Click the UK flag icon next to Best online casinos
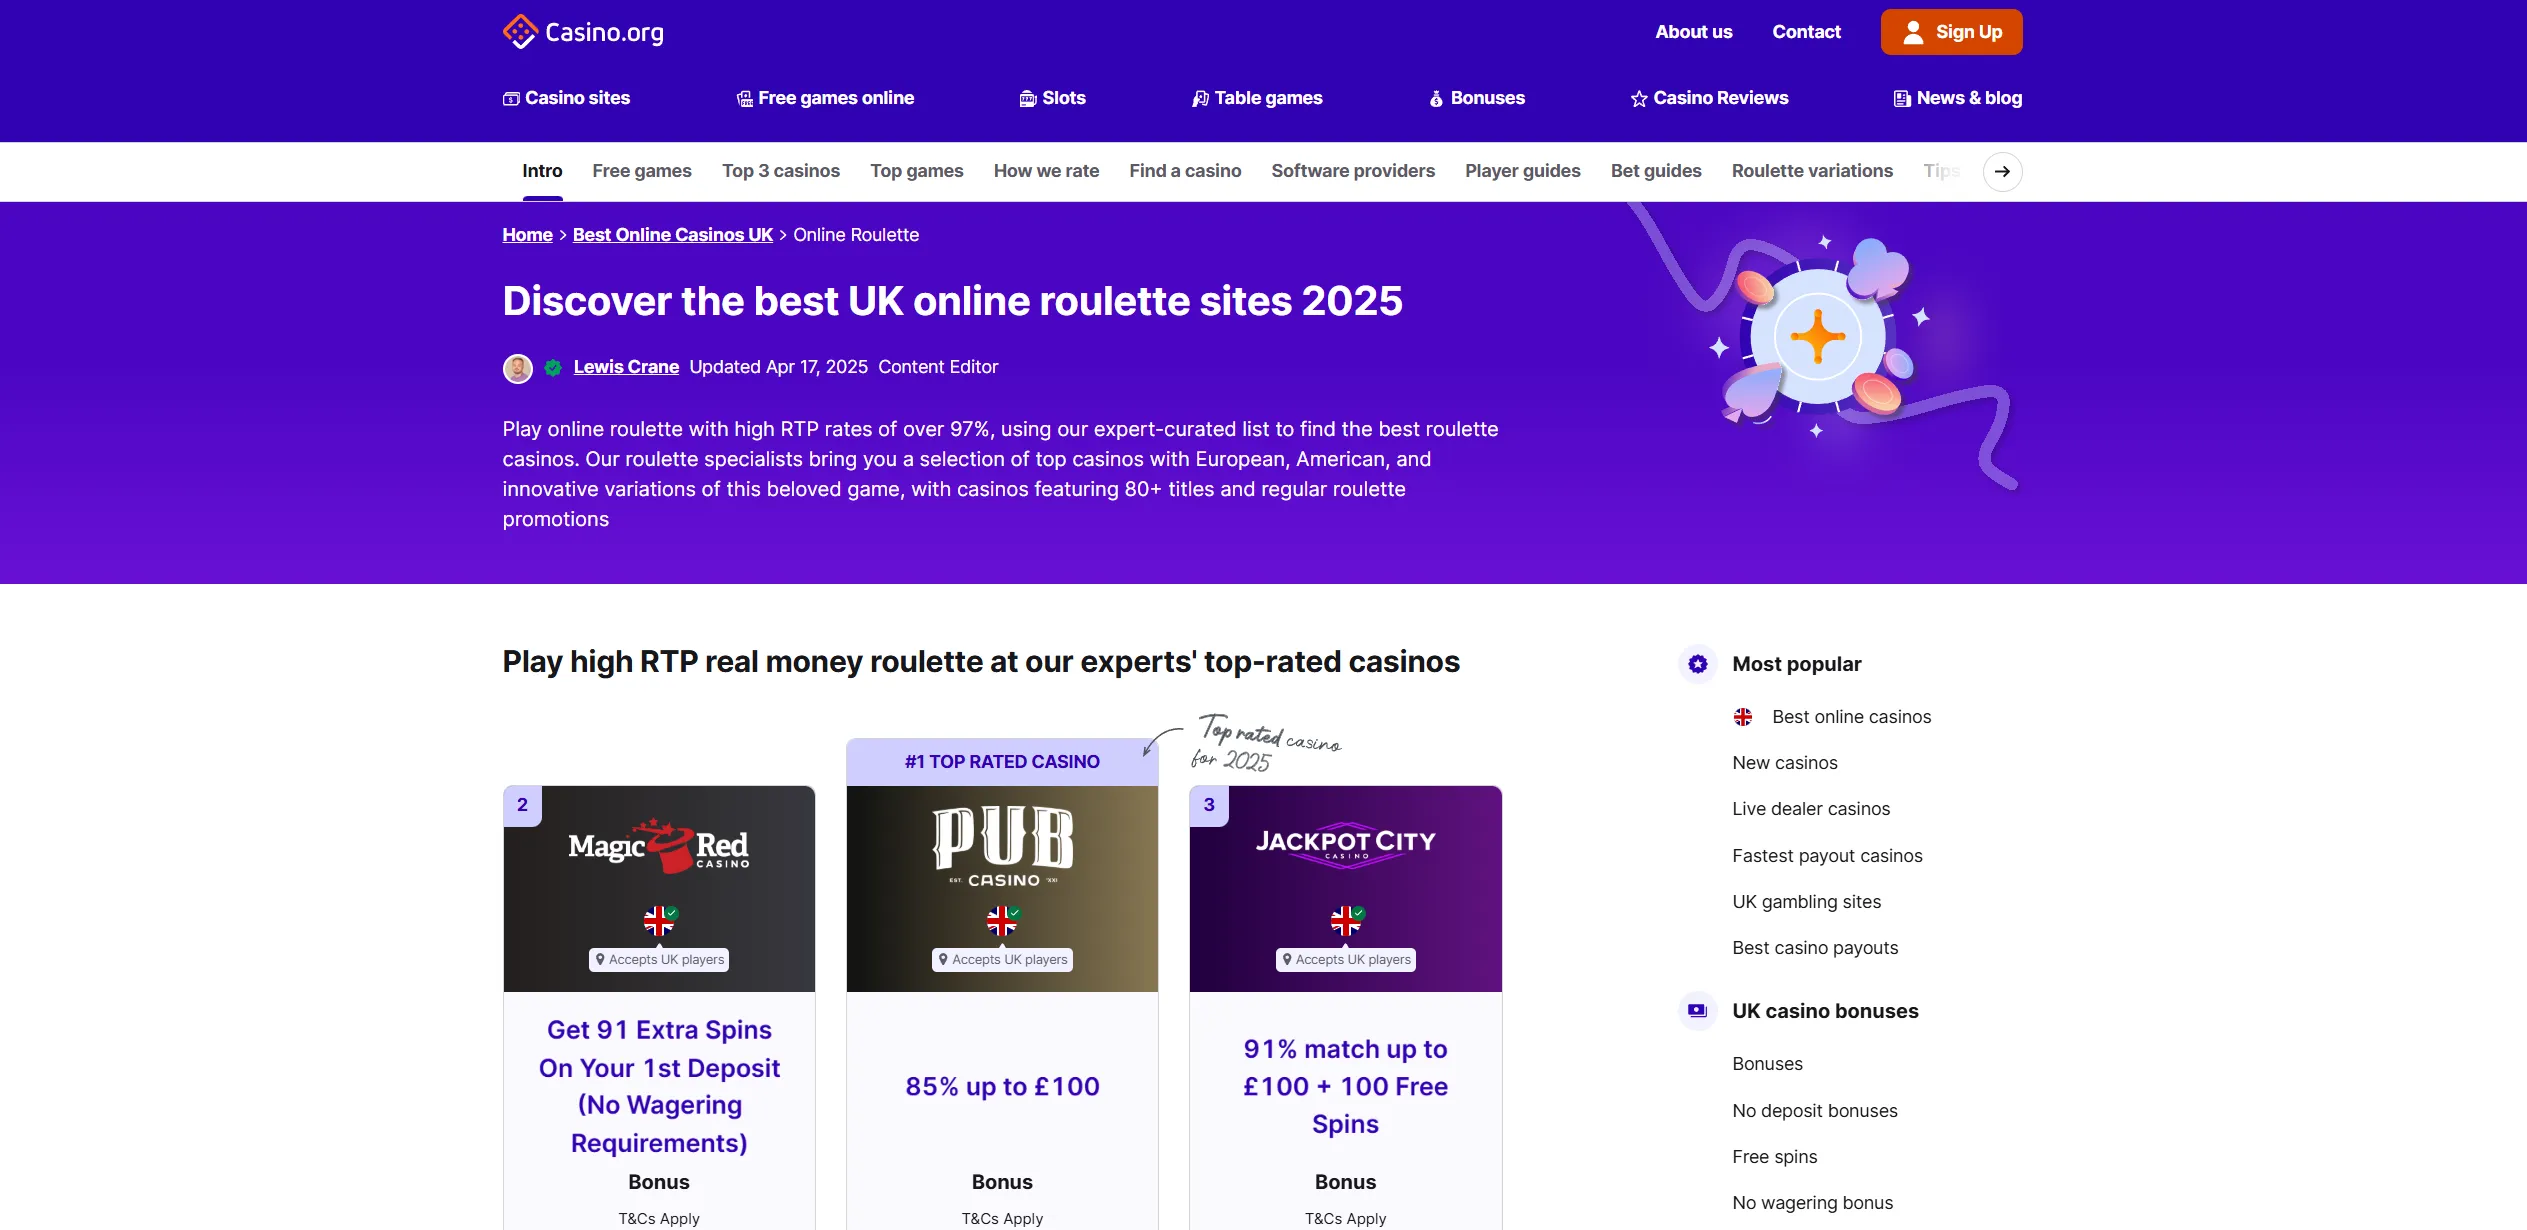Image resolution: width=2527 pixels, height=1230 pixels. (x=1743, y=717)
